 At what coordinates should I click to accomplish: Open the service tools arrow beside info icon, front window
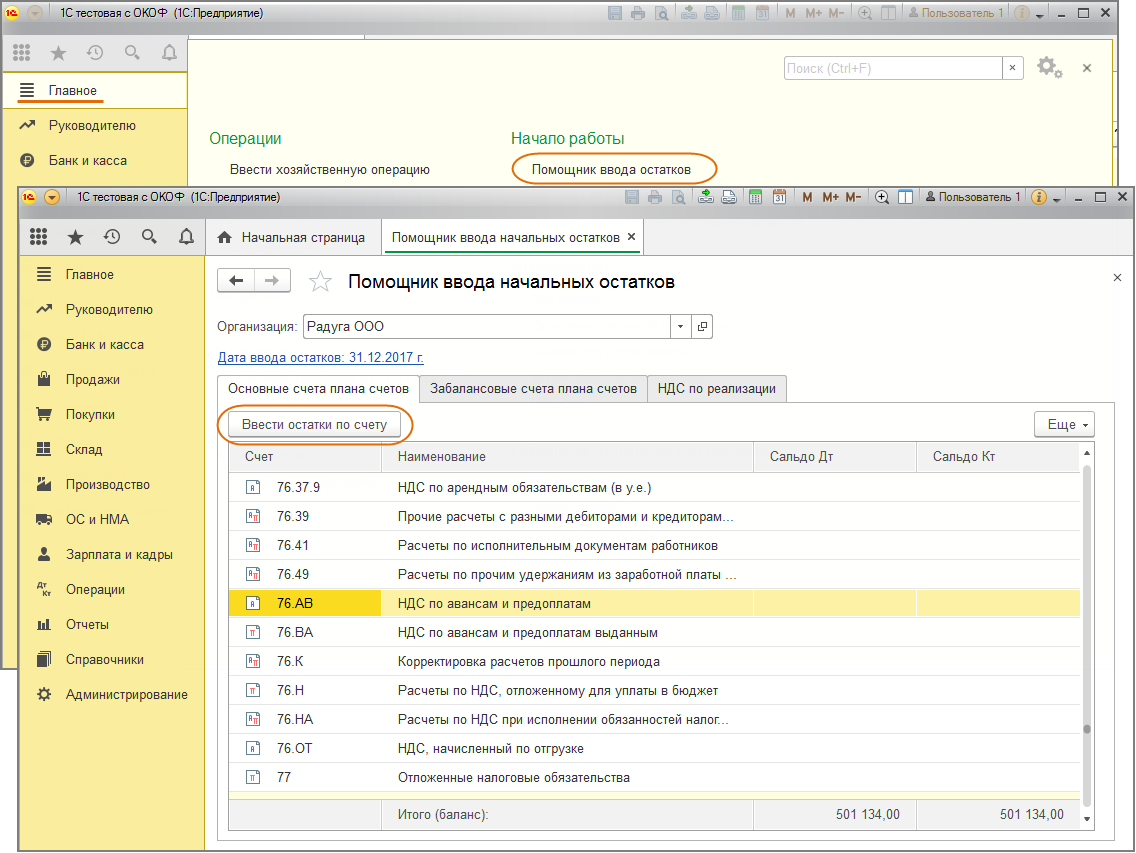(x=1057, y=199)
